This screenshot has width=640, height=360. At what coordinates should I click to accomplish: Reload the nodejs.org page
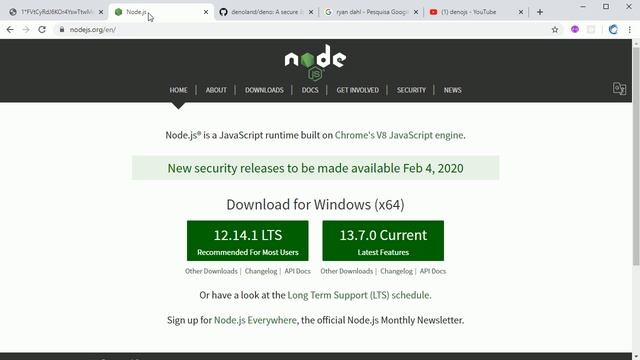(x=42, y=29)
